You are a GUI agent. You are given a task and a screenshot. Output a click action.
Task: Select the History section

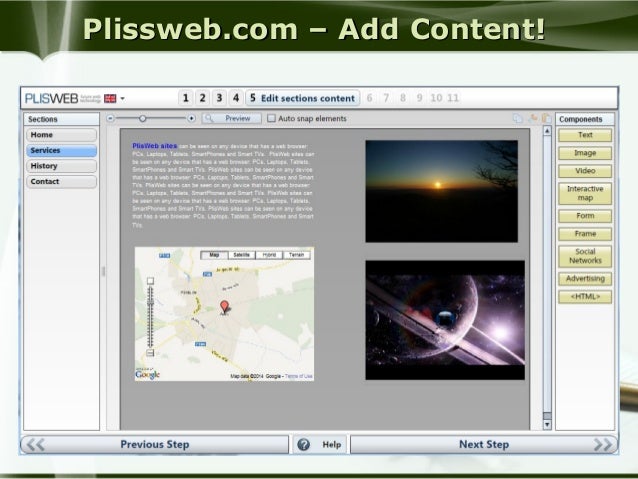[61, 166]
